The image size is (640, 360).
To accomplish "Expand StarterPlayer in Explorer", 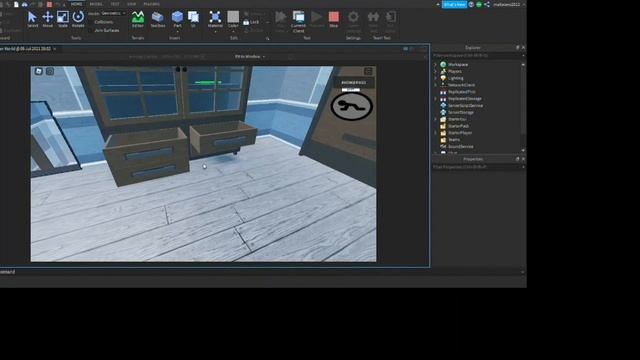I will 436,133.
